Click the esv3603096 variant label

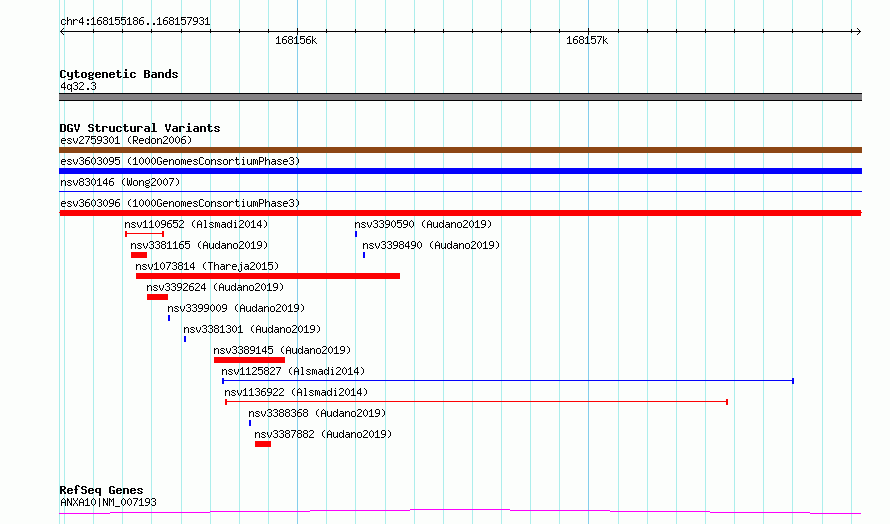click(x=180, y=203)
